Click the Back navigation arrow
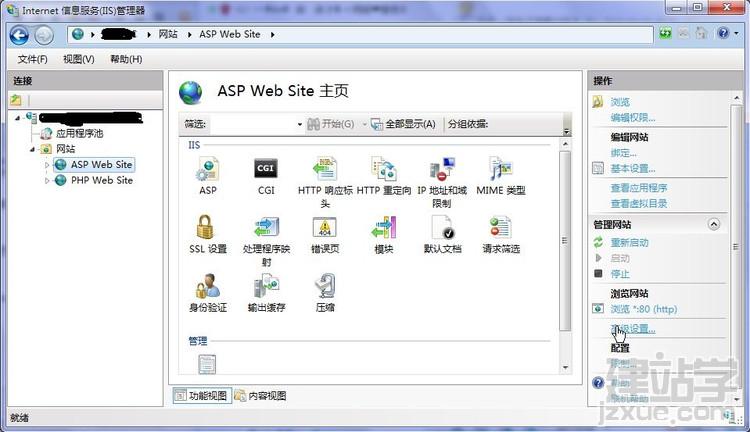This screenshot has width=750, height=432. coord(19,35)
